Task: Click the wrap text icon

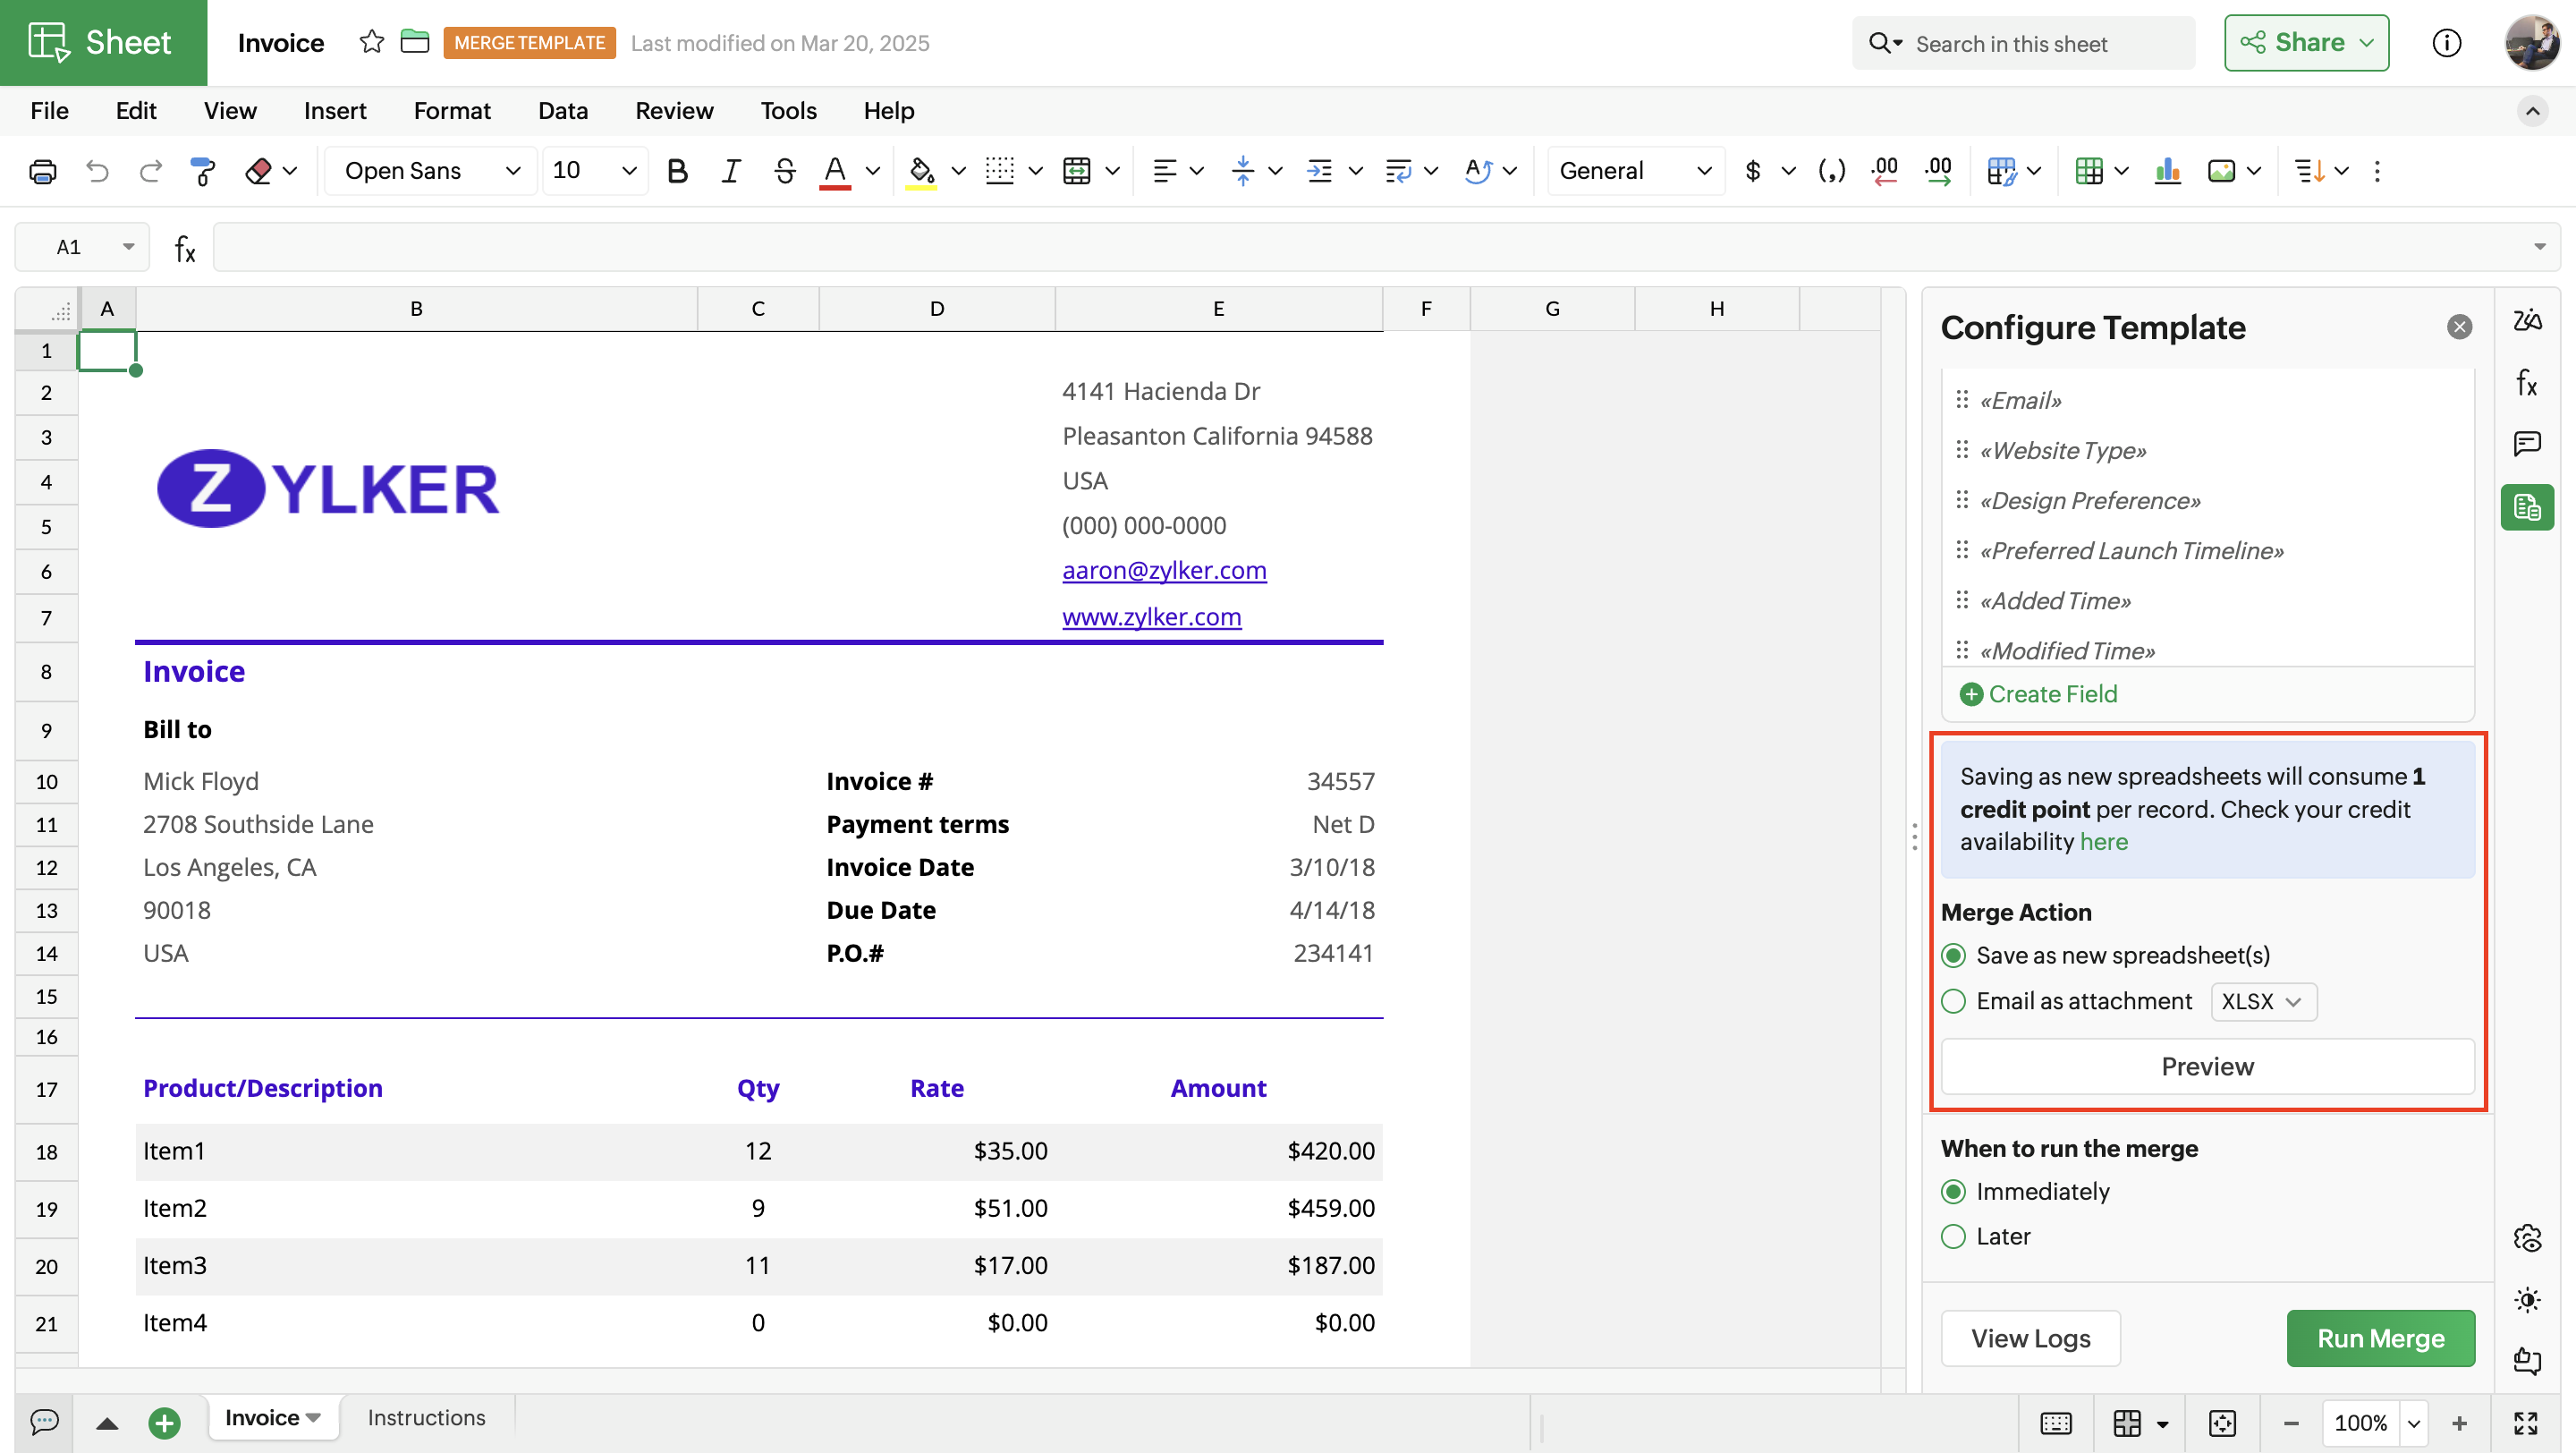Action: pos(1398,171)
